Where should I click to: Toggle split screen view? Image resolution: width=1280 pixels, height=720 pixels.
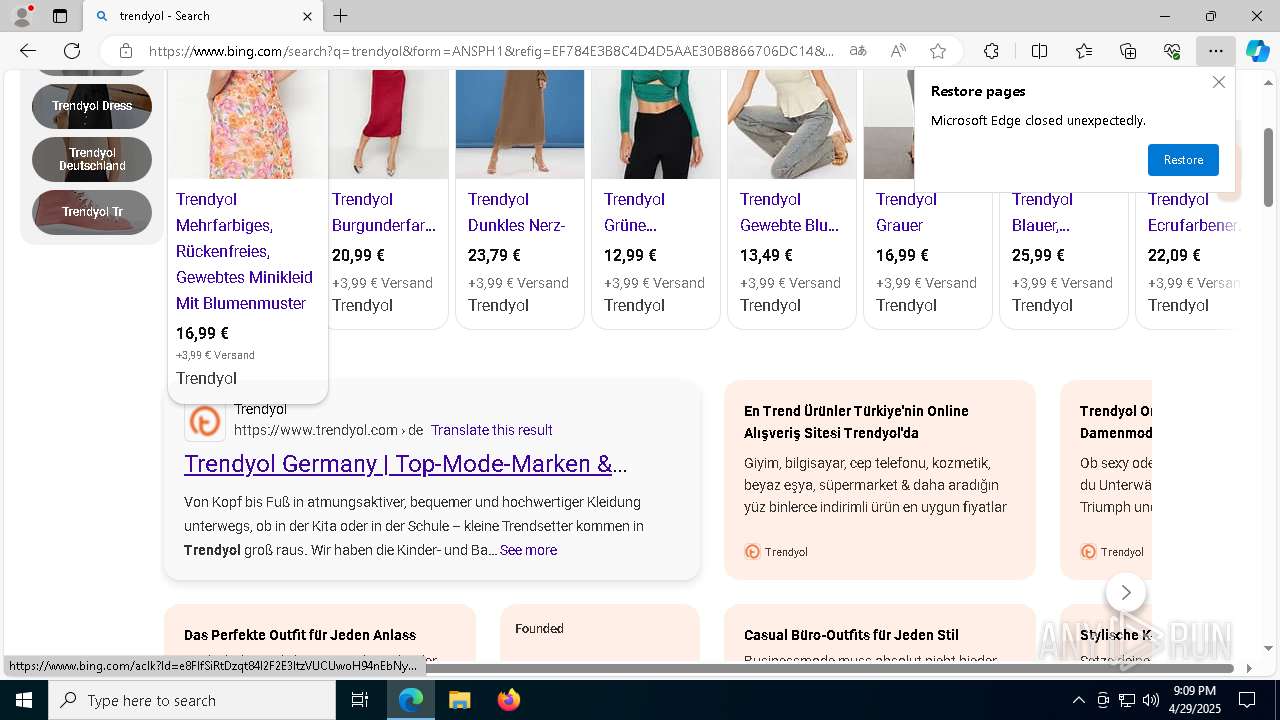point(1039,51)
